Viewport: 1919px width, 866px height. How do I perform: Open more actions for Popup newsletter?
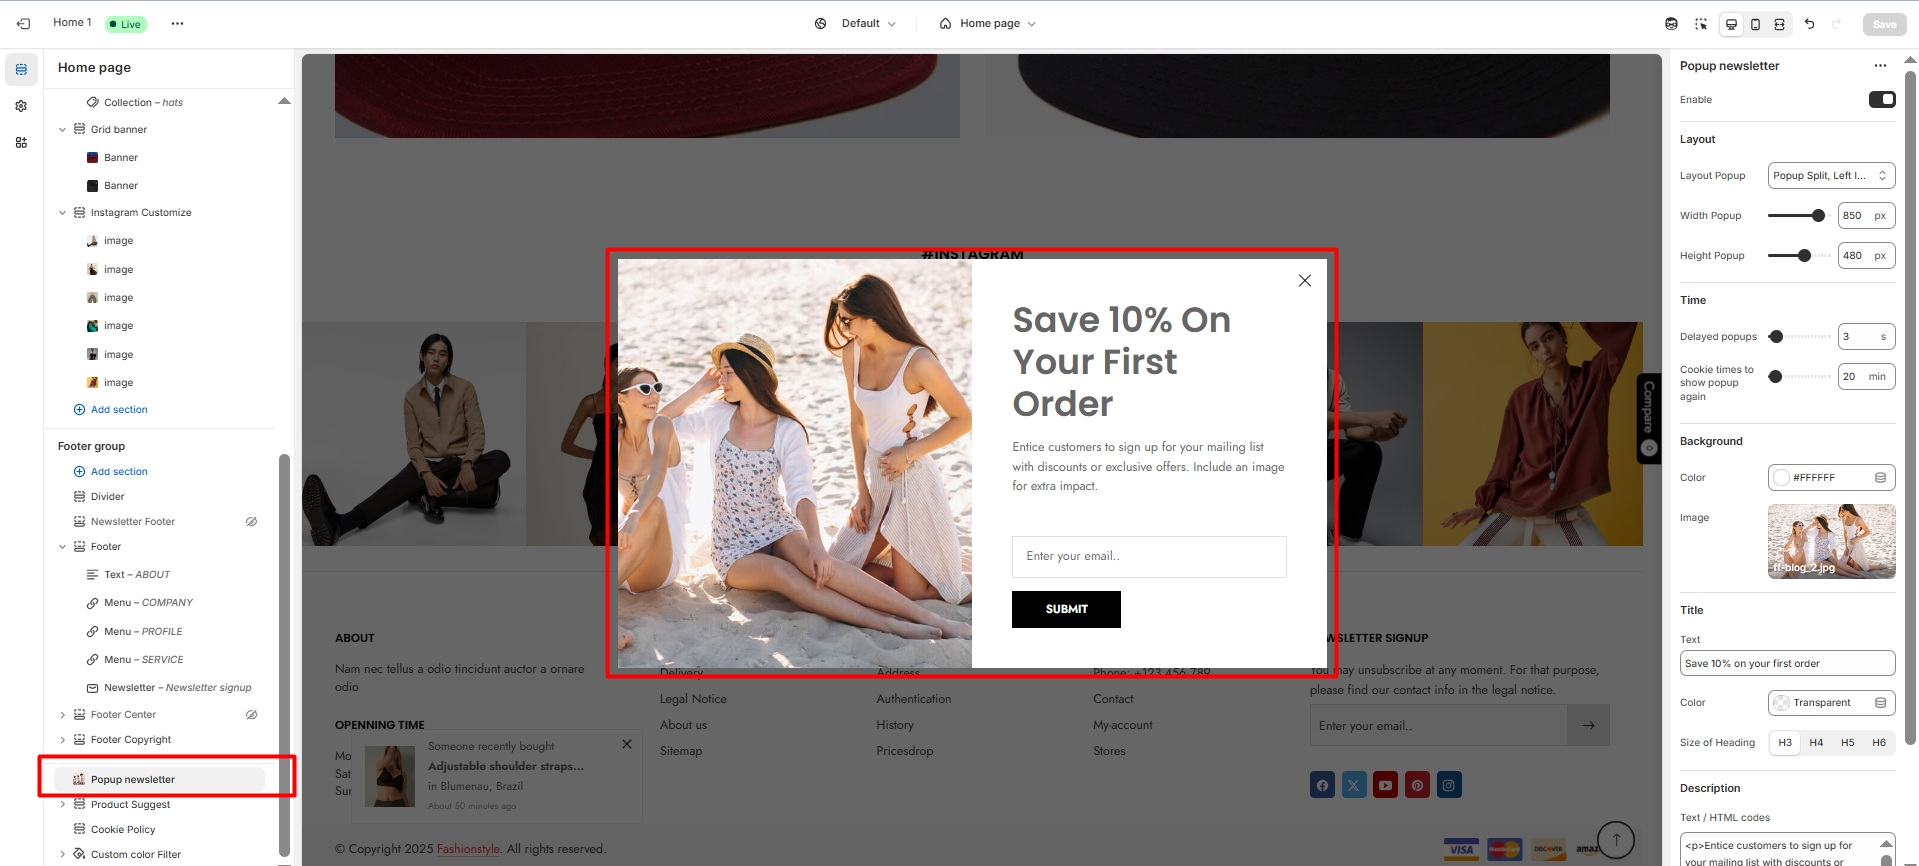(x=1880, y=66)
